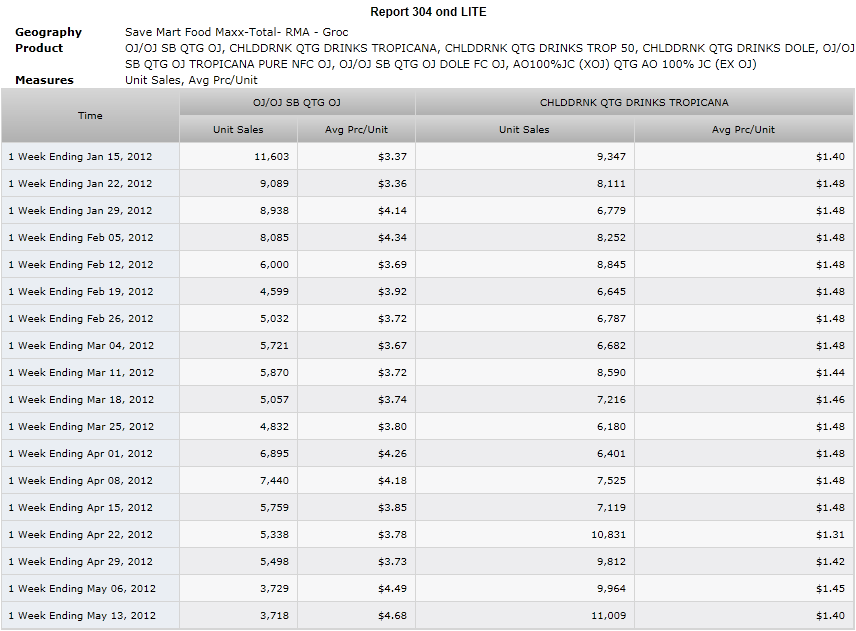Click average price cell $4.49
Image resolution: width=856 pixels, height=631 pixels.
(x=392, y=589)
